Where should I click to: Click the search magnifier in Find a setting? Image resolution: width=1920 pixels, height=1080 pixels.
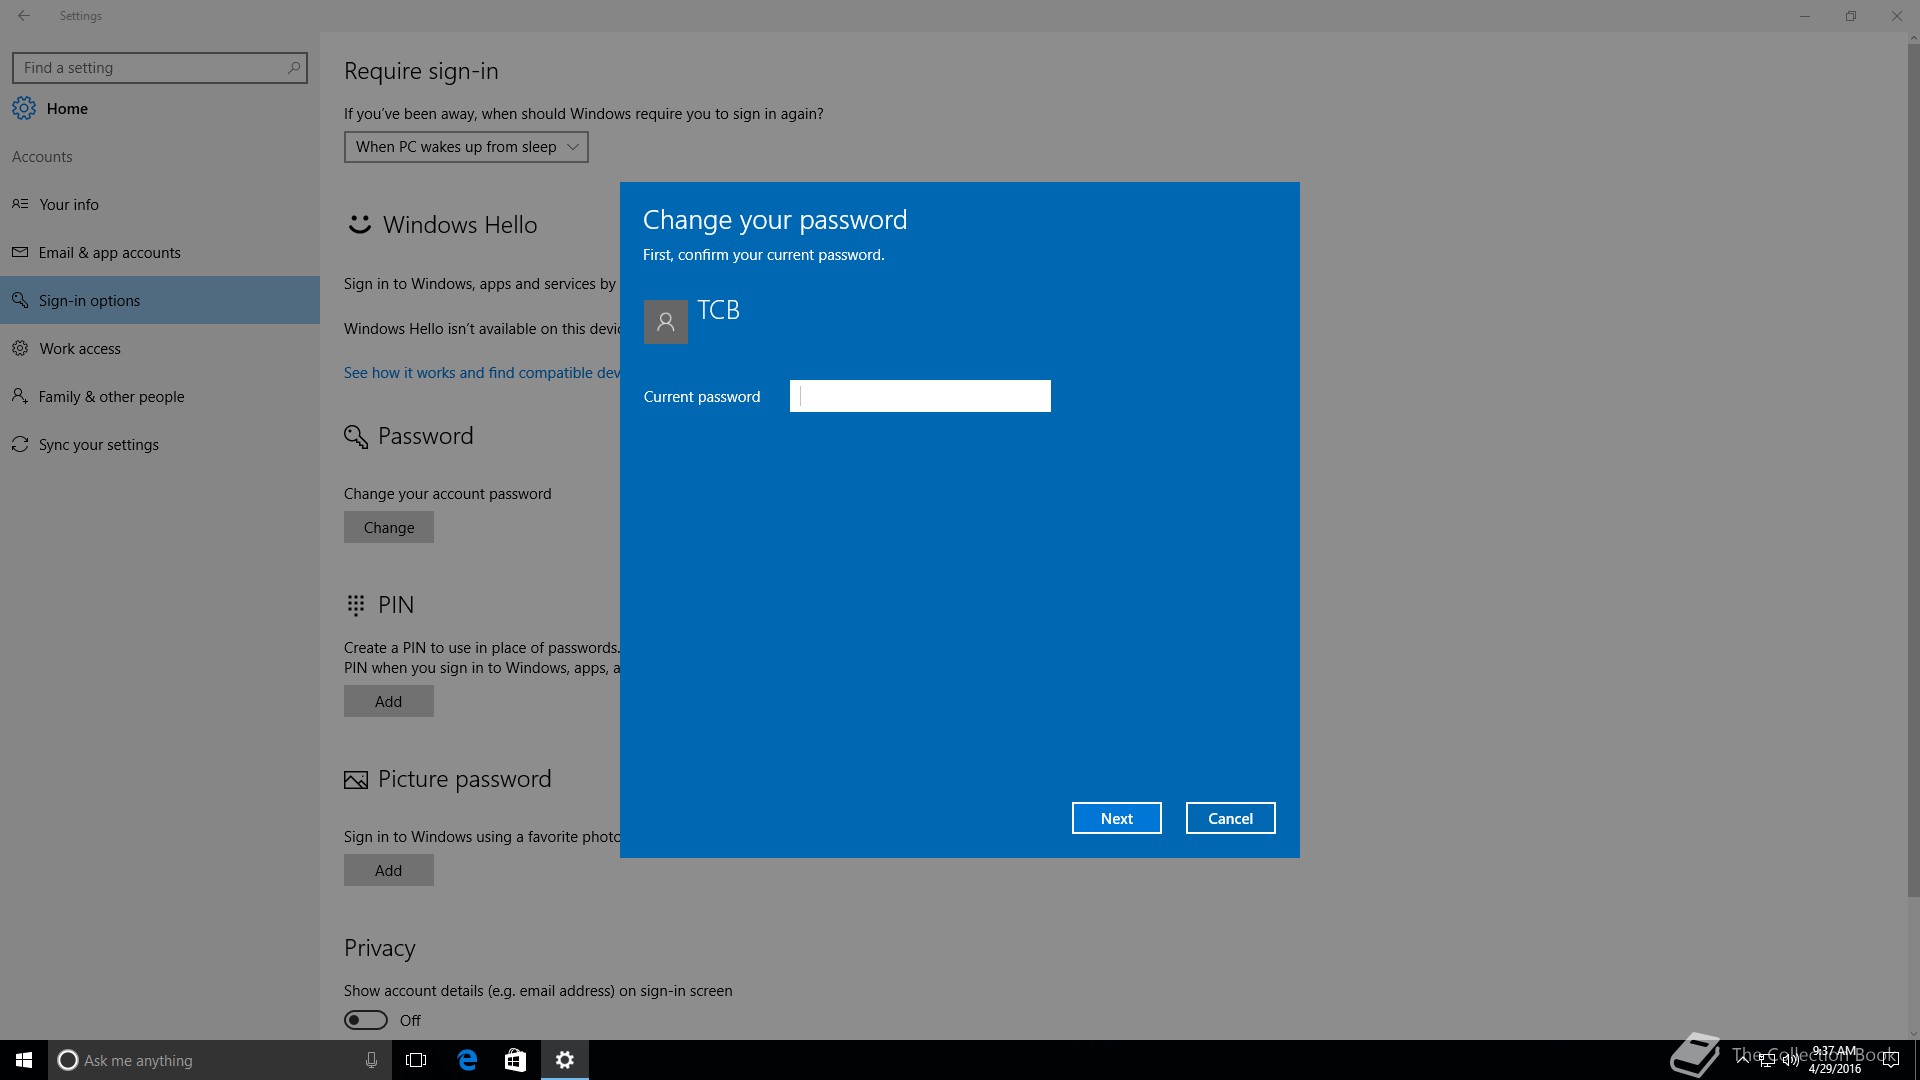[293, 68]
